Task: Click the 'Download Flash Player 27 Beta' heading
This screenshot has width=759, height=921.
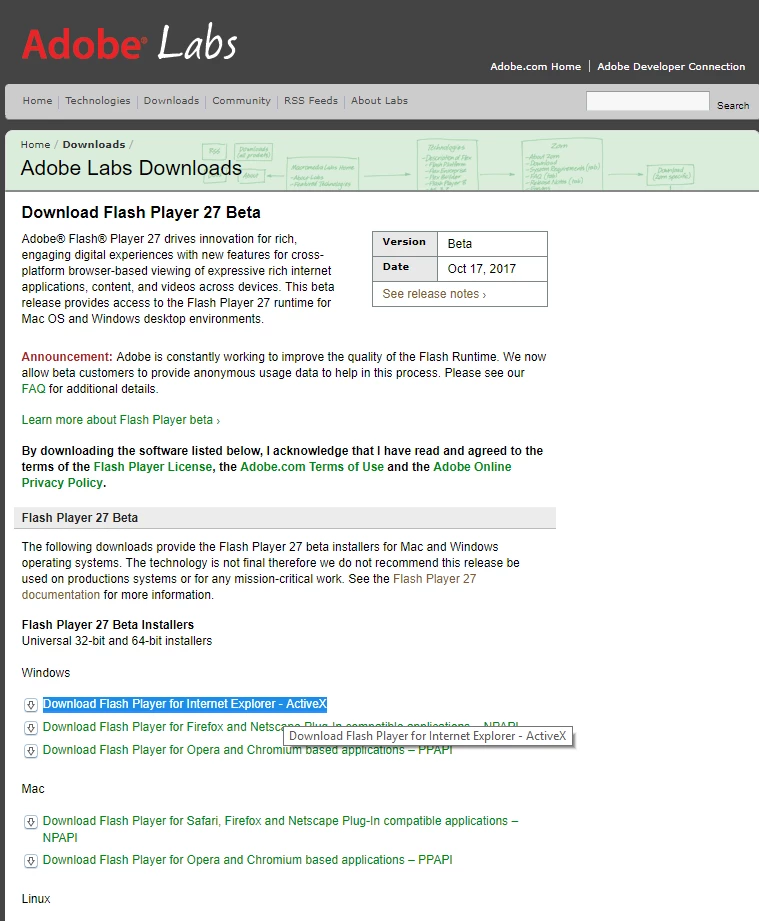Action: click(141, 213)
